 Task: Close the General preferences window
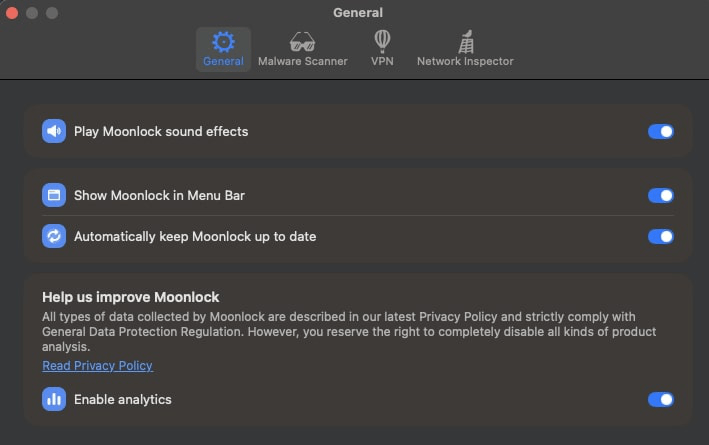(x=12, y=13)
